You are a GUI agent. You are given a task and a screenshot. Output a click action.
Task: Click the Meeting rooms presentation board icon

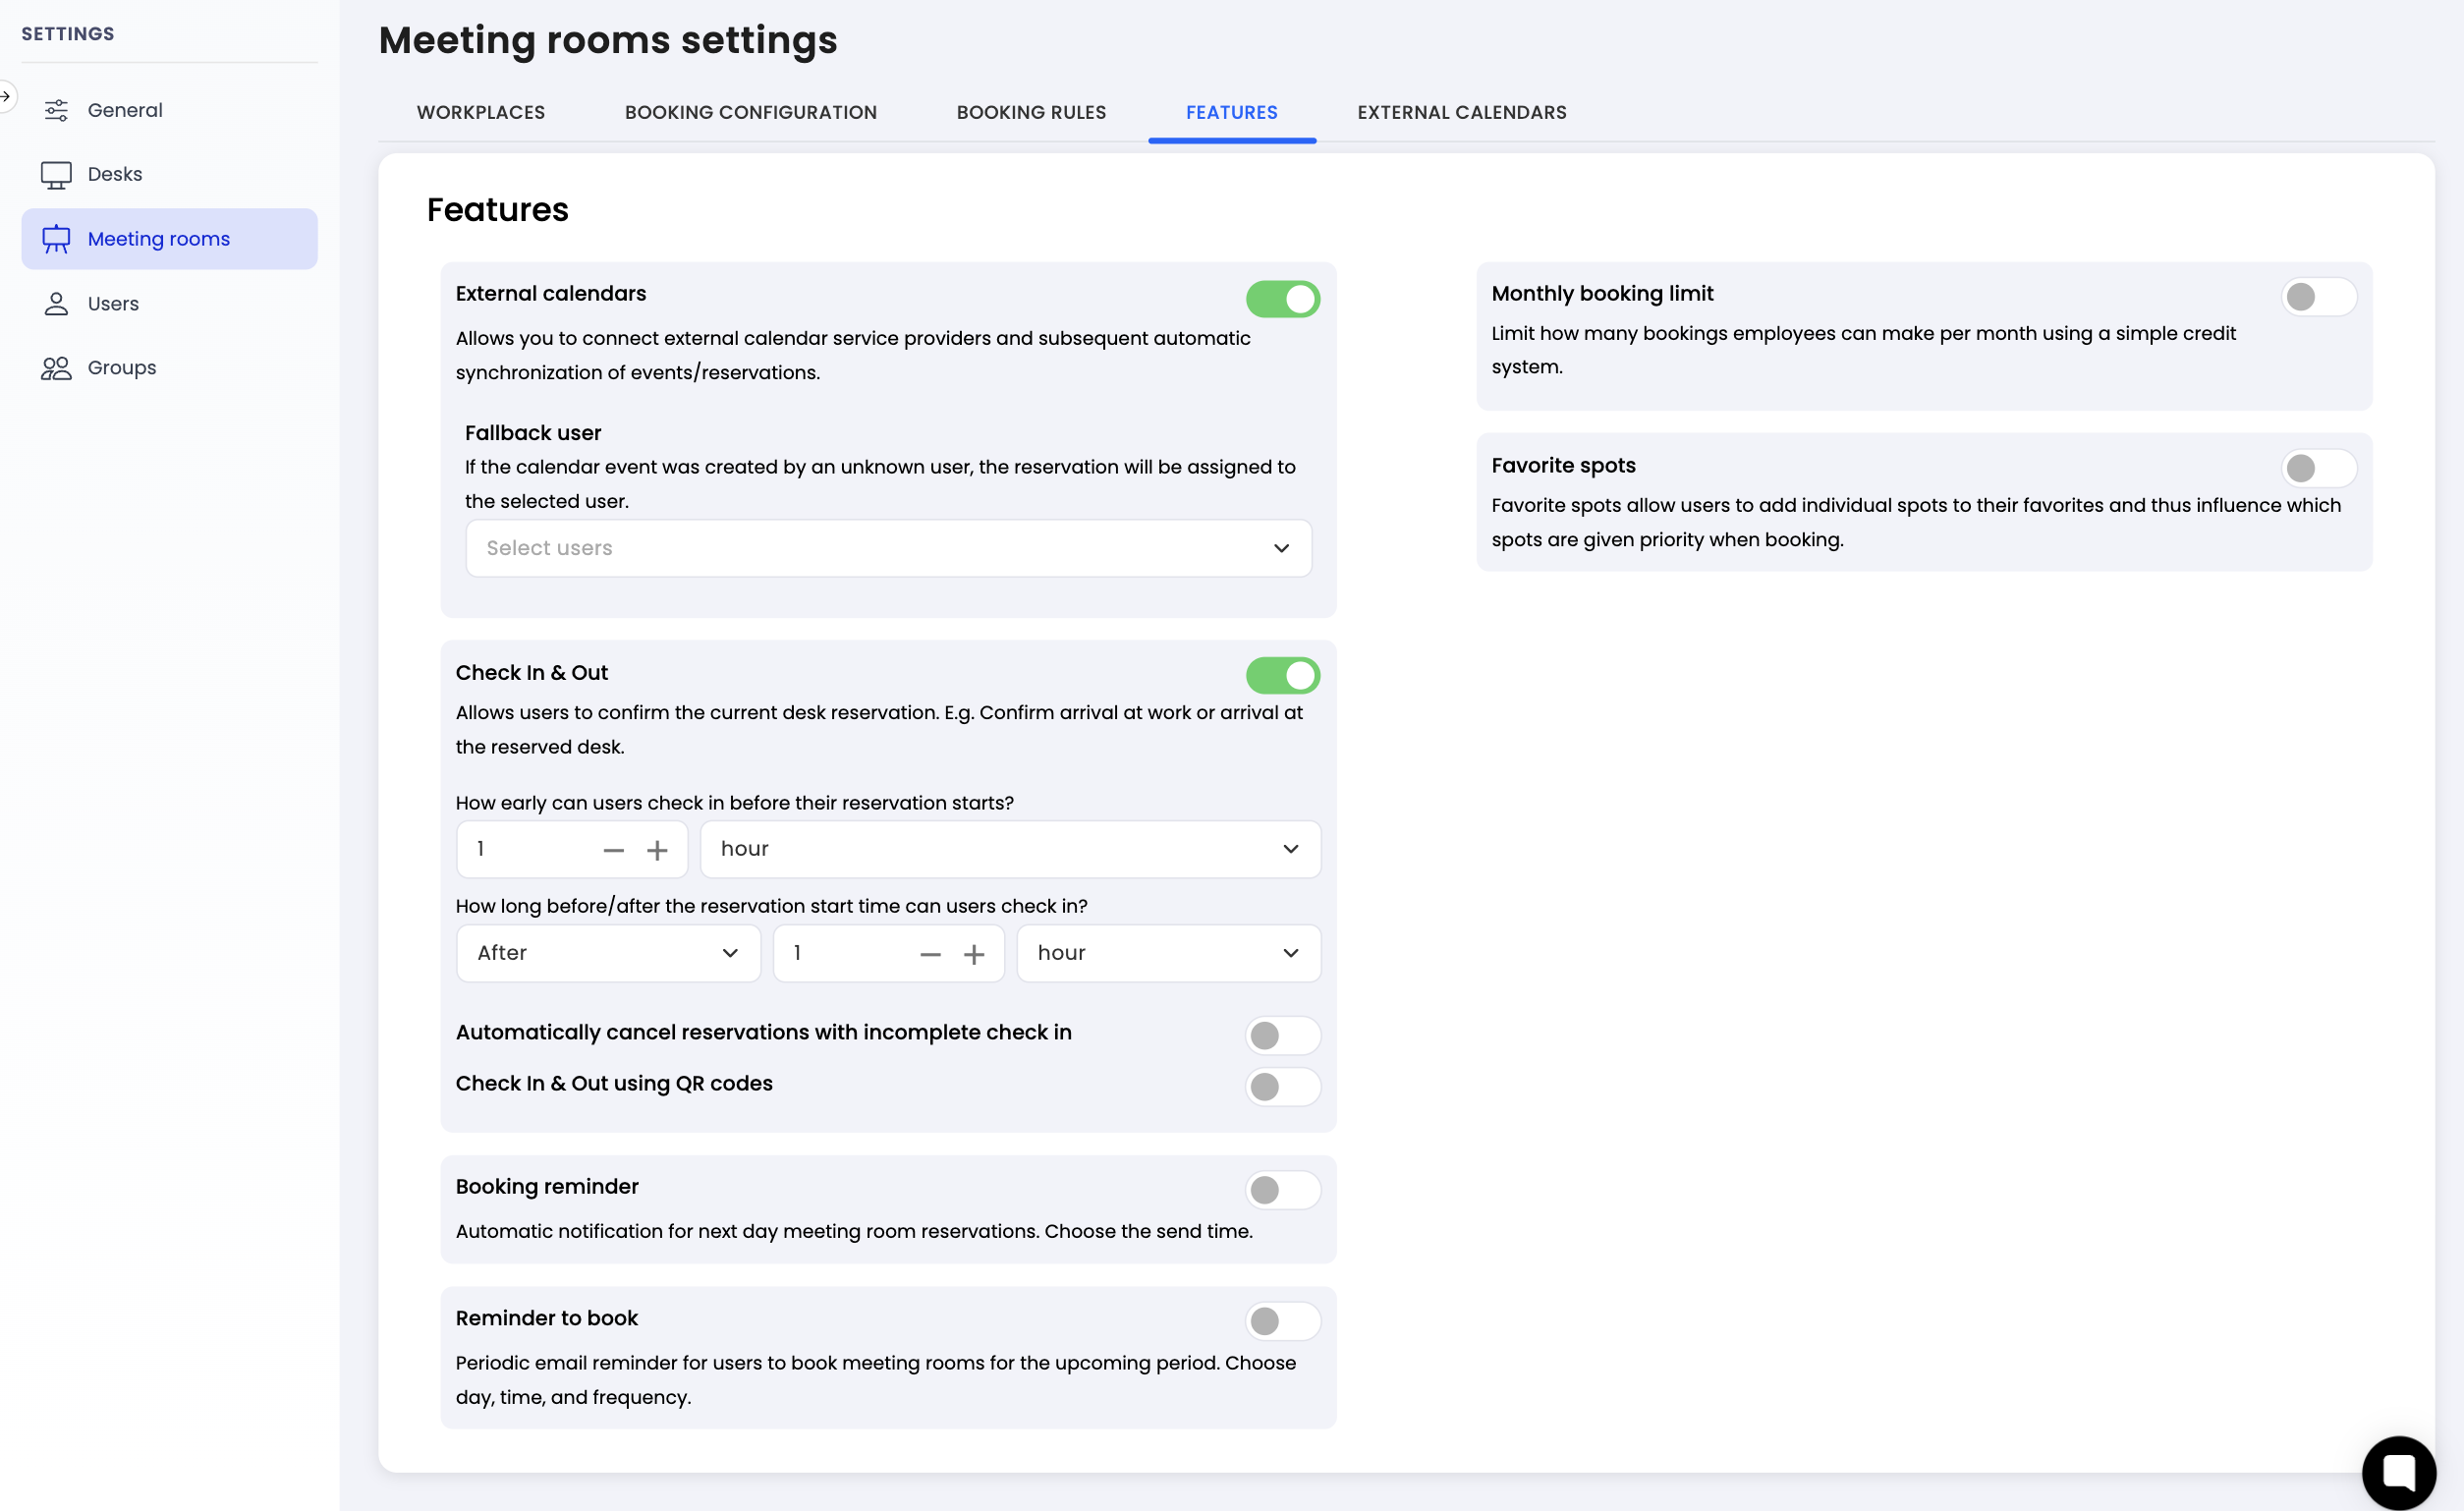click(x=56, y=239)
